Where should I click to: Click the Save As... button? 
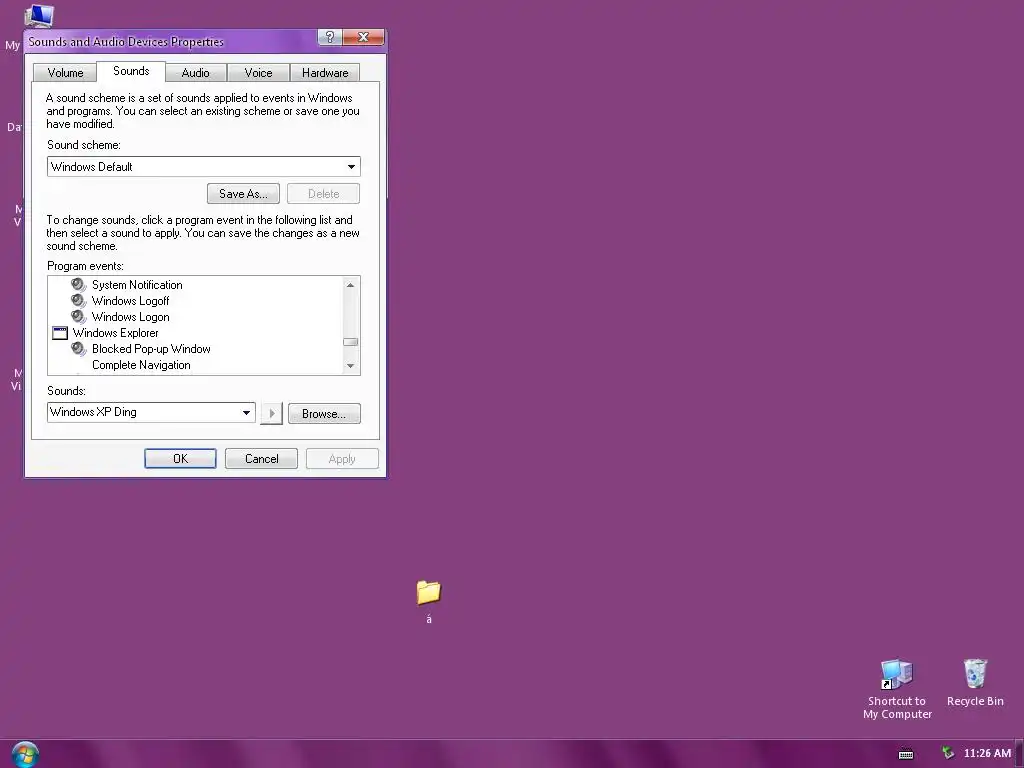[243, 194]
